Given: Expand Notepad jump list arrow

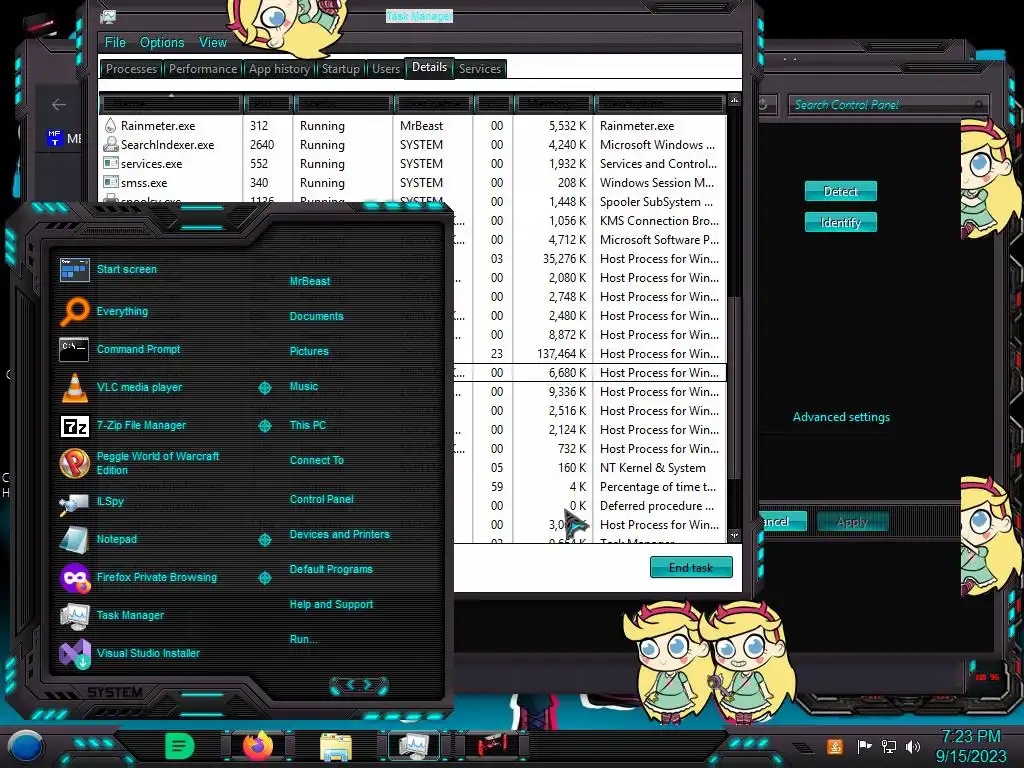Looking at the screenshot, I should click(x=264, y=539).
